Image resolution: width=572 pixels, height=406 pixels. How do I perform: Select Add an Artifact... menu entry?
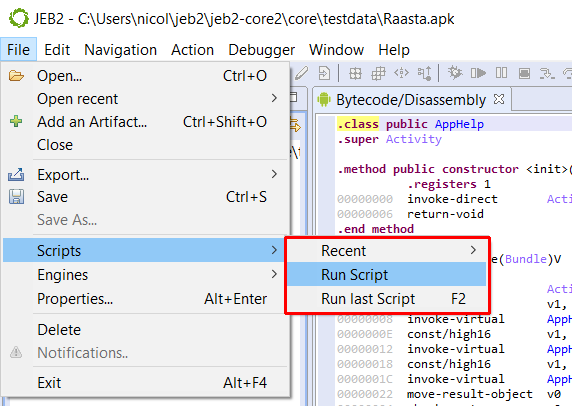(x=146, y=121)
